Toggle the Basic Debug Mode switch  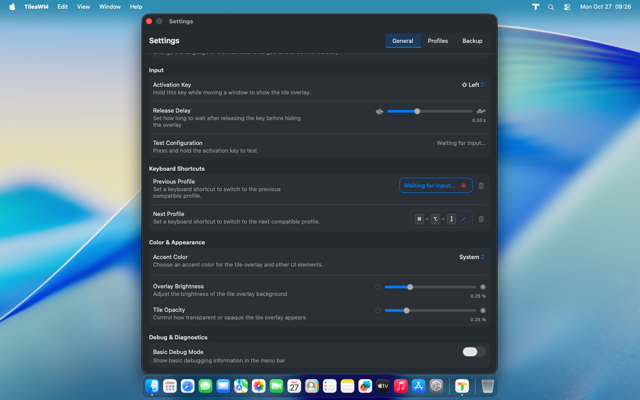[x=474, y=352]
